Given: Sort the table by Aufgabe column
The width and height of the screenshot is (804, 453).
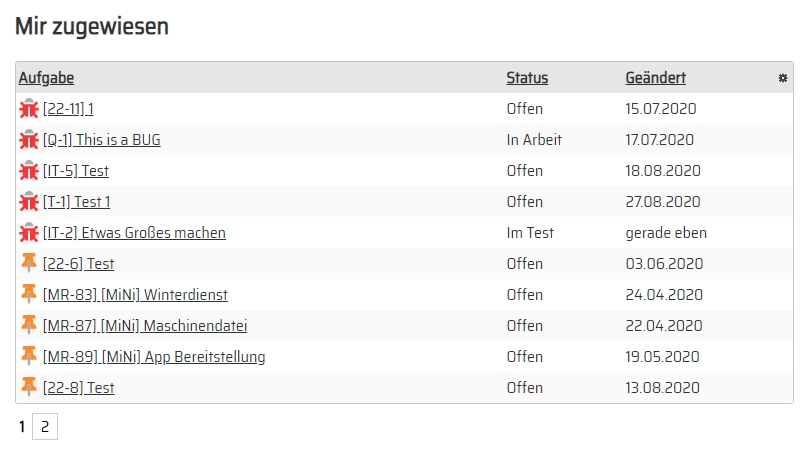Looking at the screenshot, I should pos(46,78).
